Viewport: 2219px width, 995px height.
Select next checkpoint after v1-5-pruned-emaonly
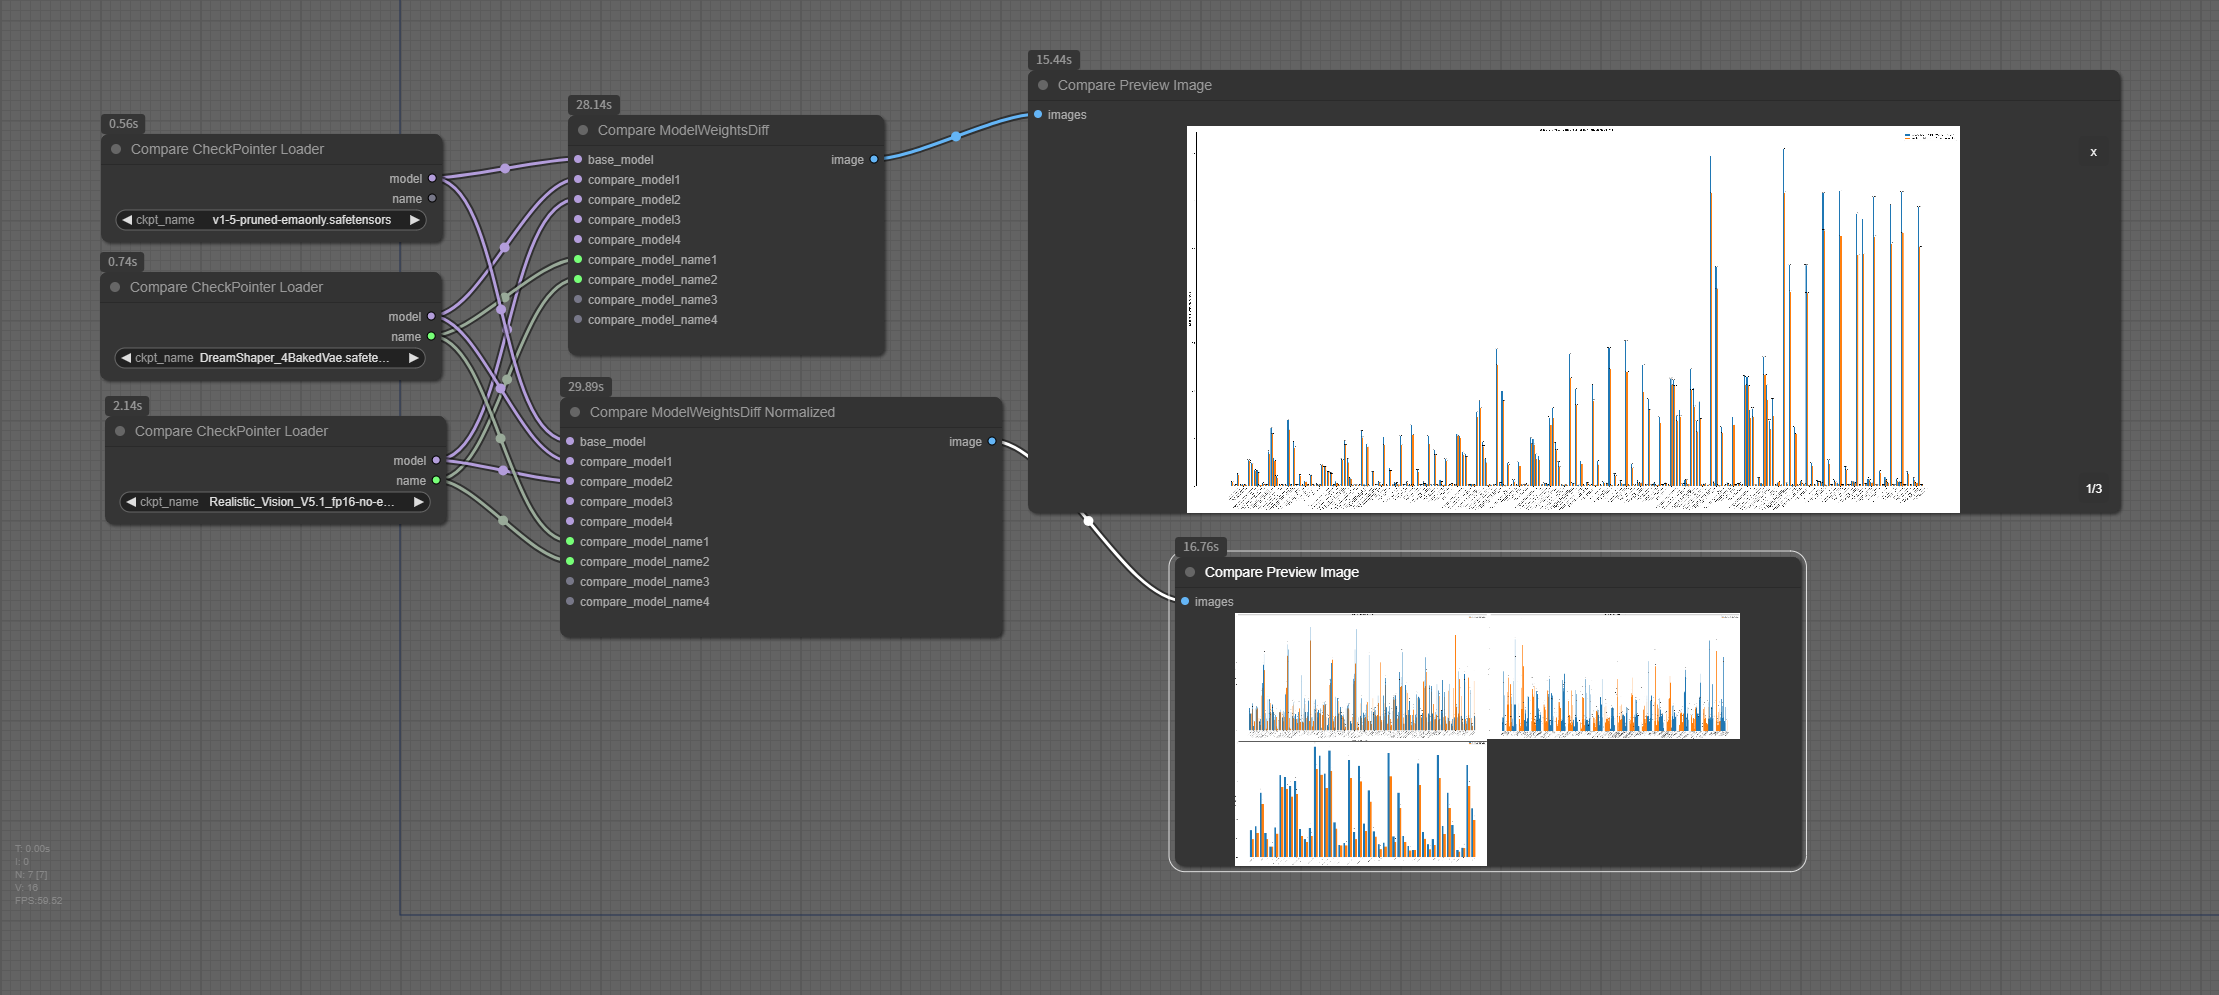coord(414,220)
